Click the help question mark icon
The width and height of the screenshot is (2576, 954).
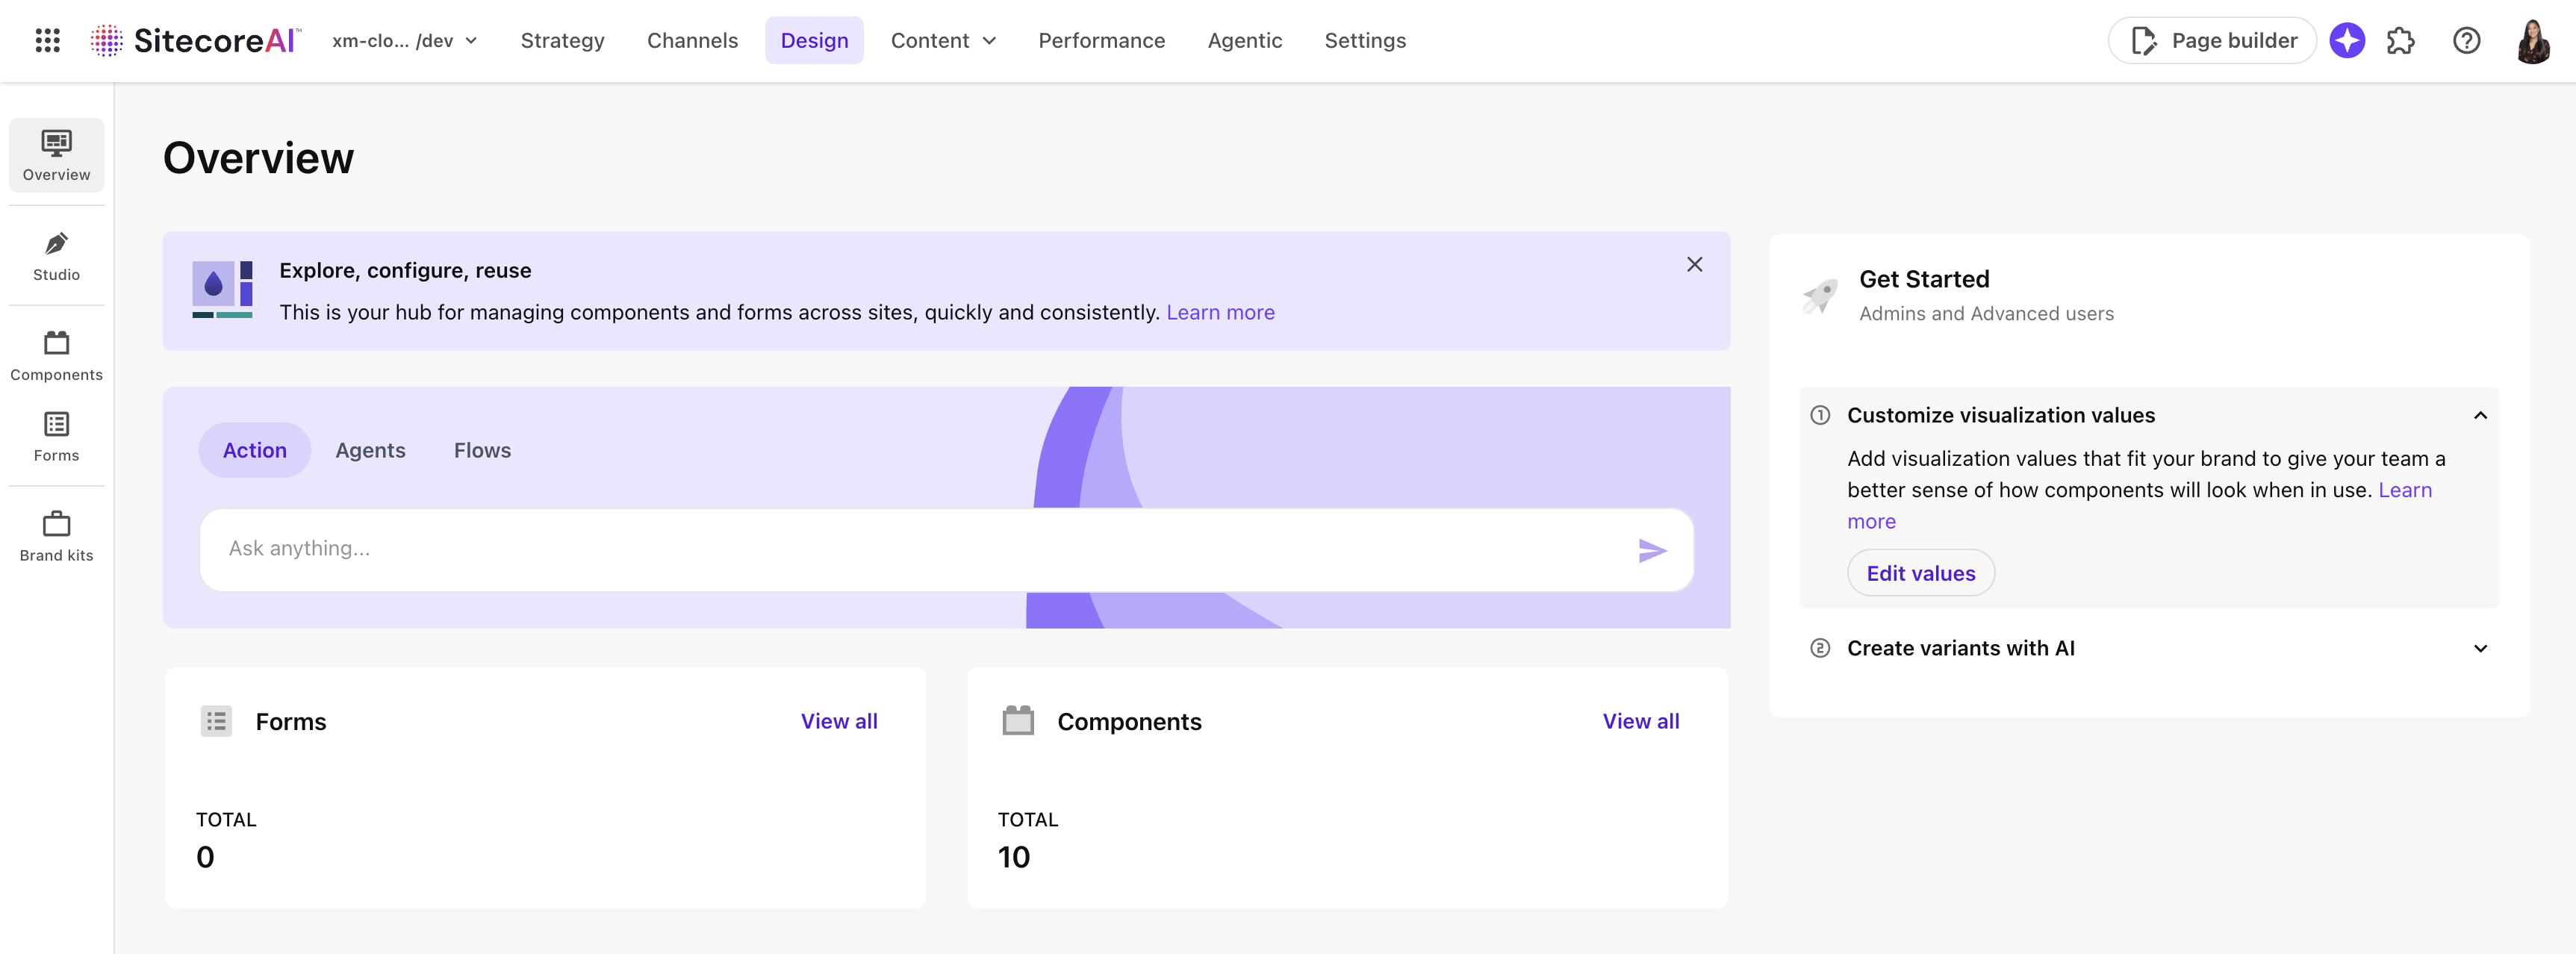pyautogui.click(x=2467, y=40)
